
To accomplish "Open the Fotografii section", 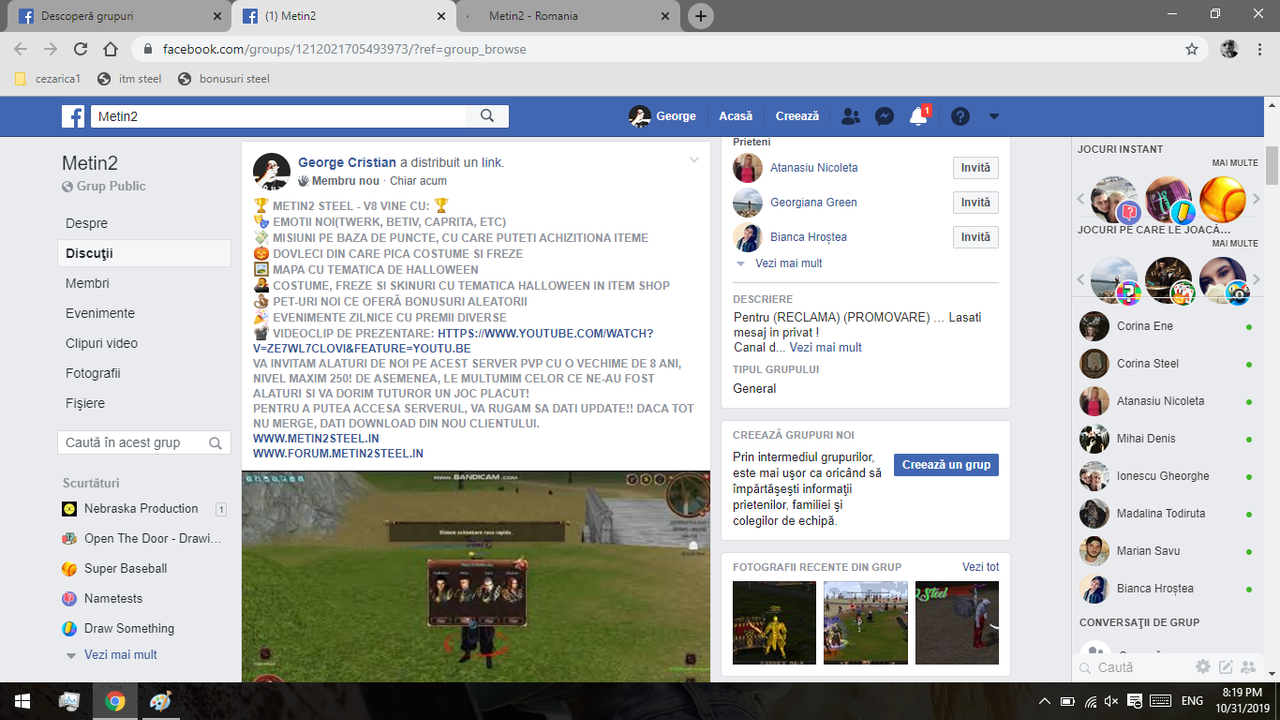I will [x=93, y=373].
